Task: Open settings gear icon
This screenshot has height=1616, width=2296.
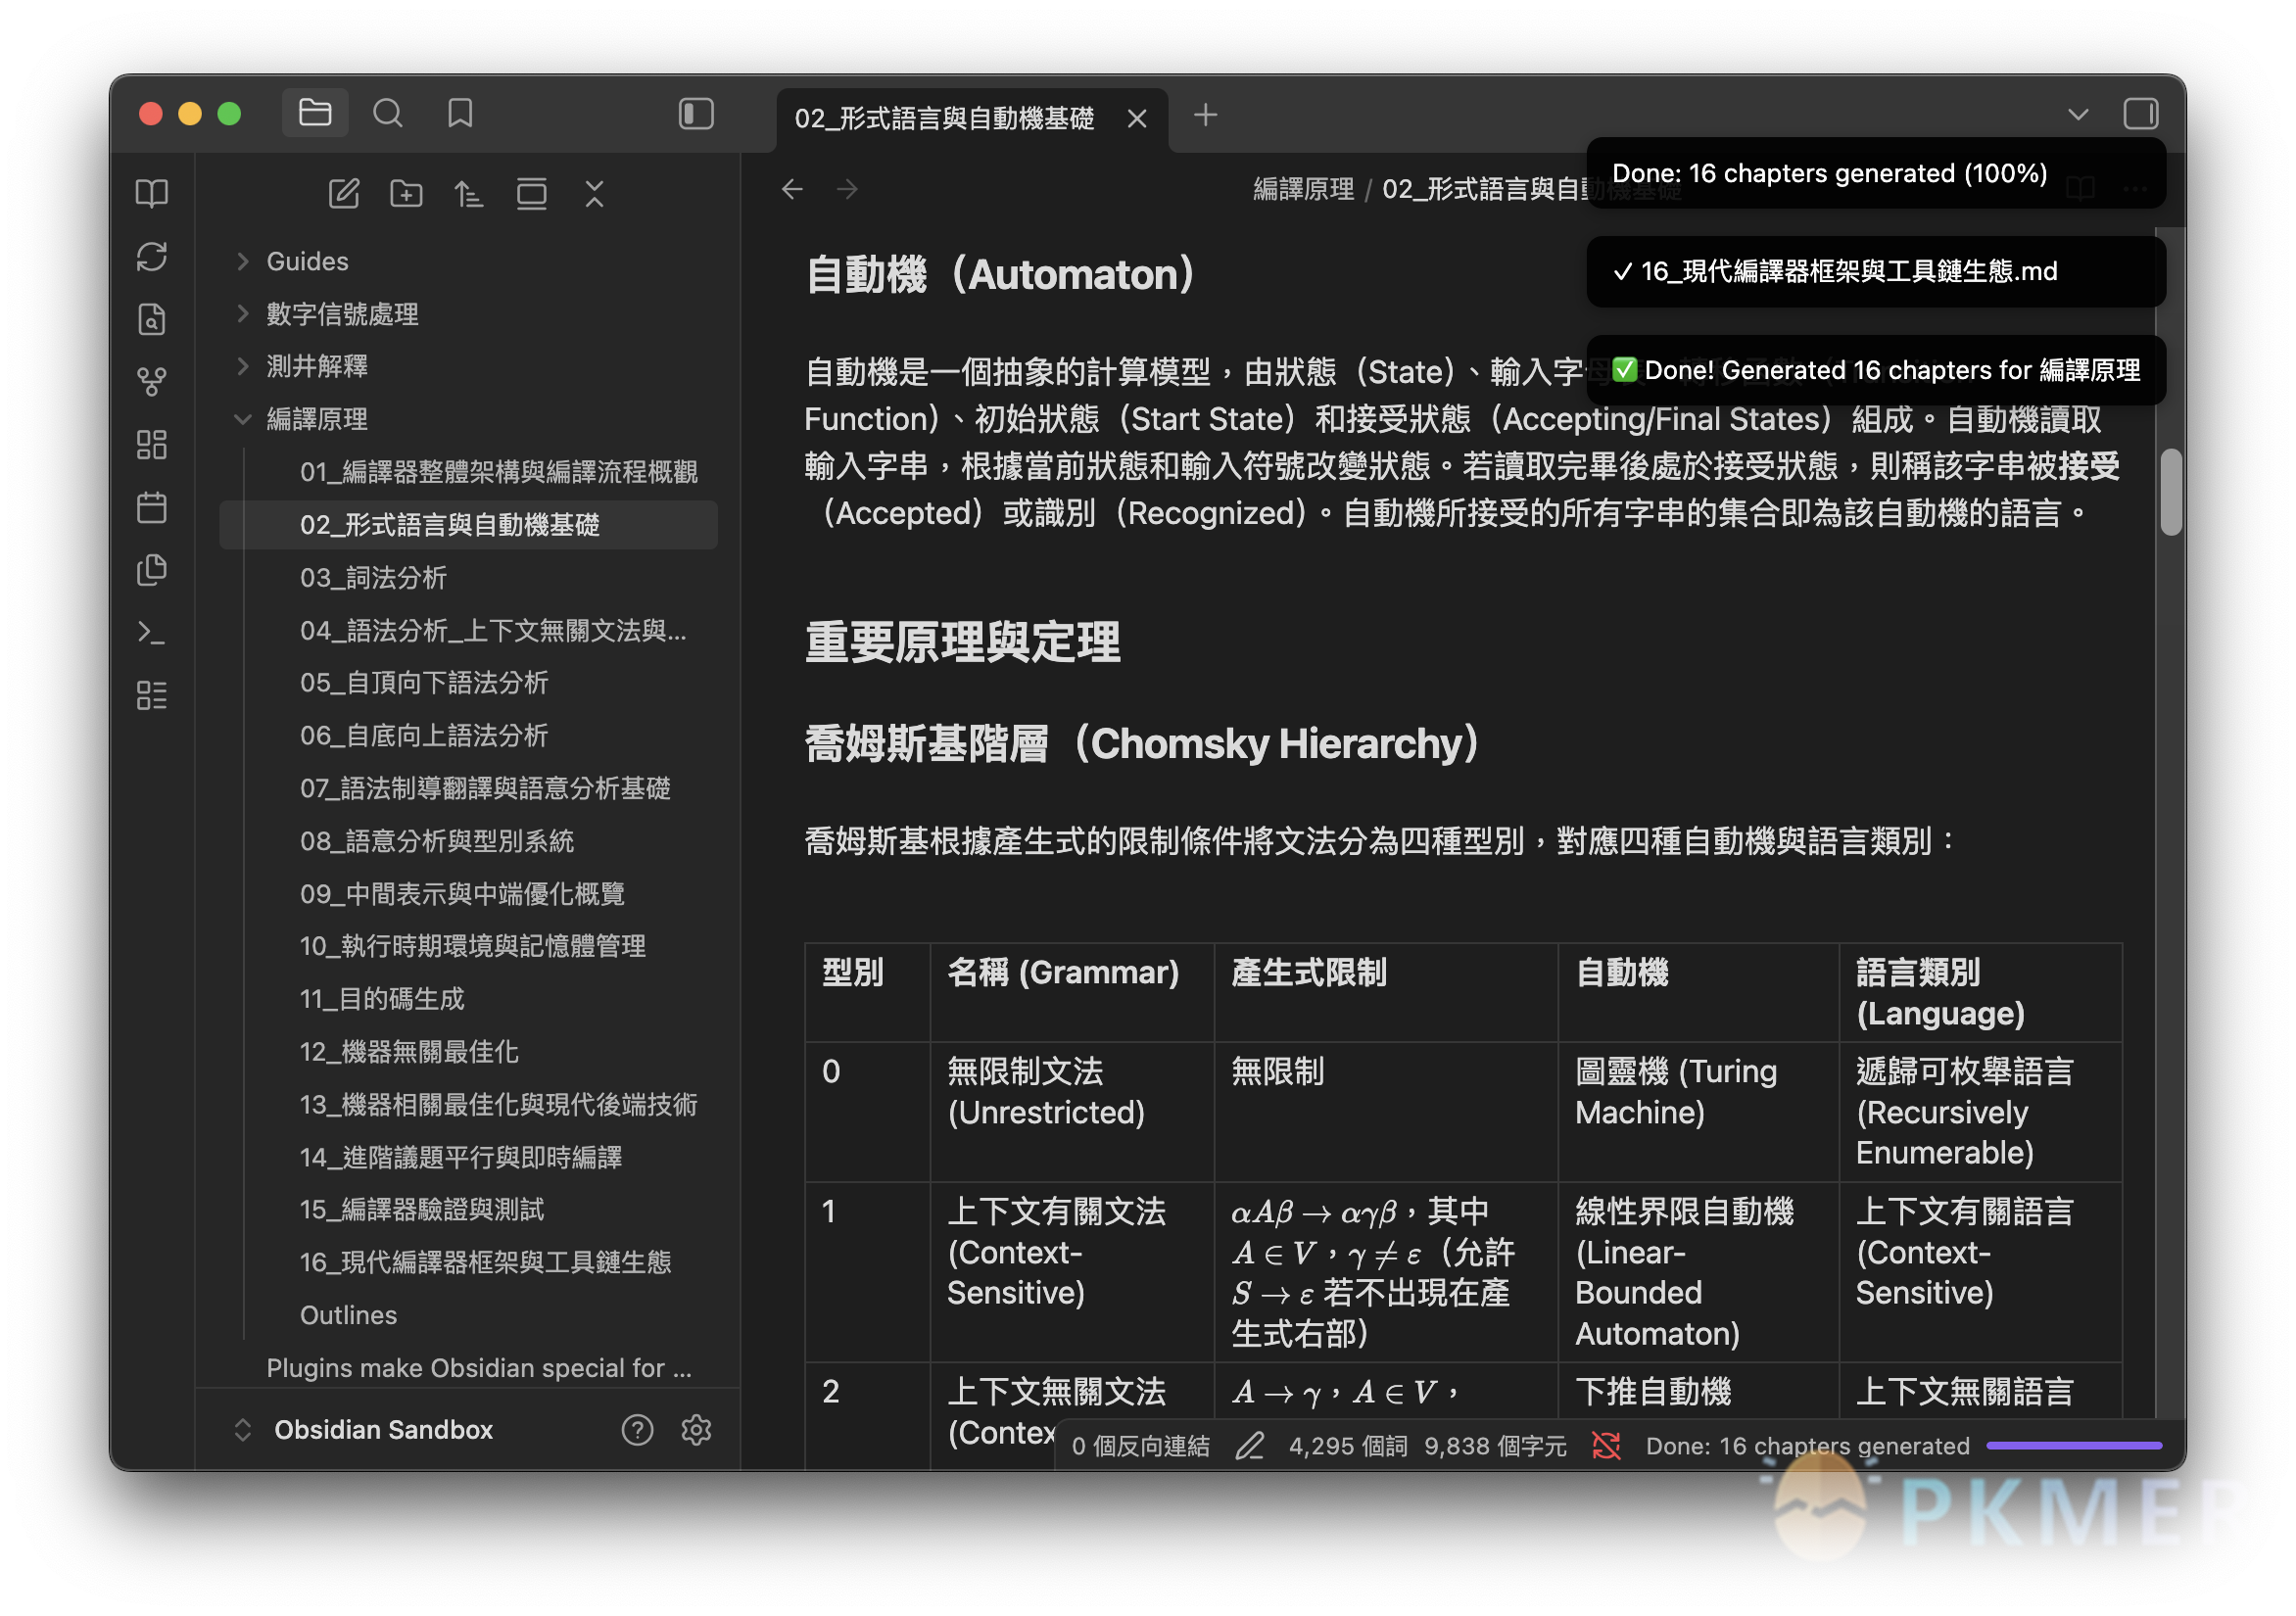Action: [x=696, y=1431]
